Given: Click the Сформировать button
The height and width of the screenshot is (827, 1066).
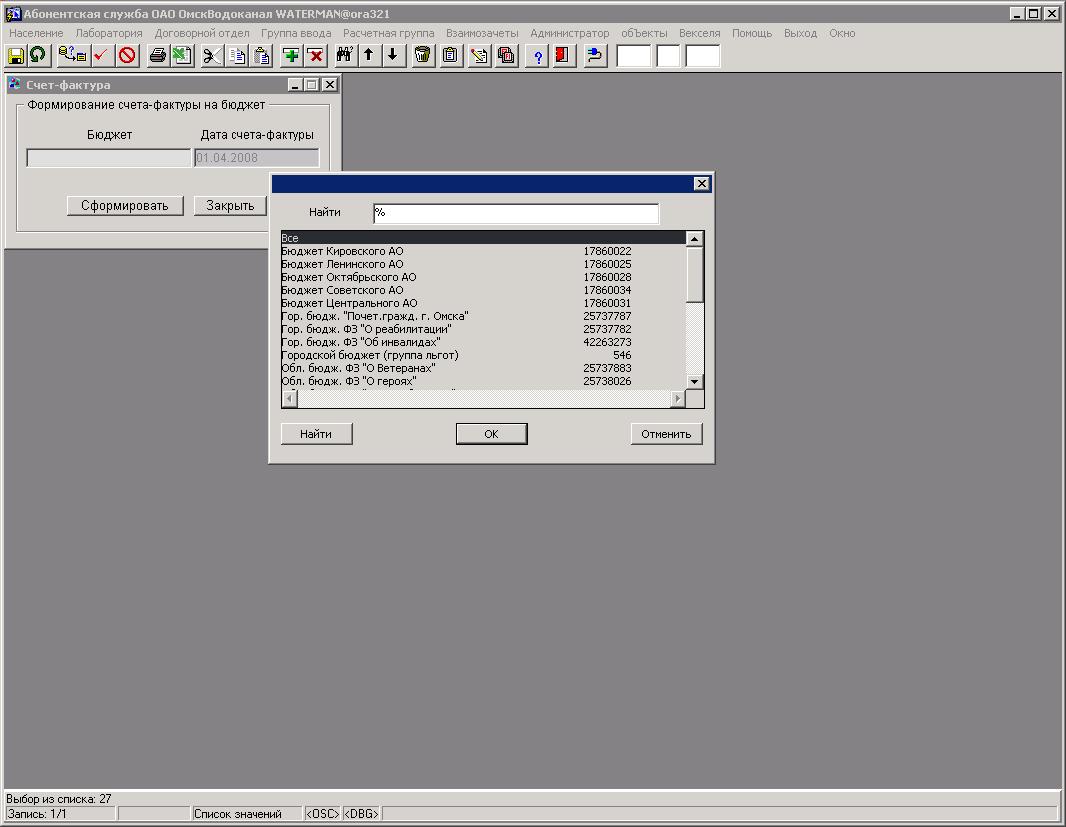Looking at the screenshot, I should click(125, 206).
